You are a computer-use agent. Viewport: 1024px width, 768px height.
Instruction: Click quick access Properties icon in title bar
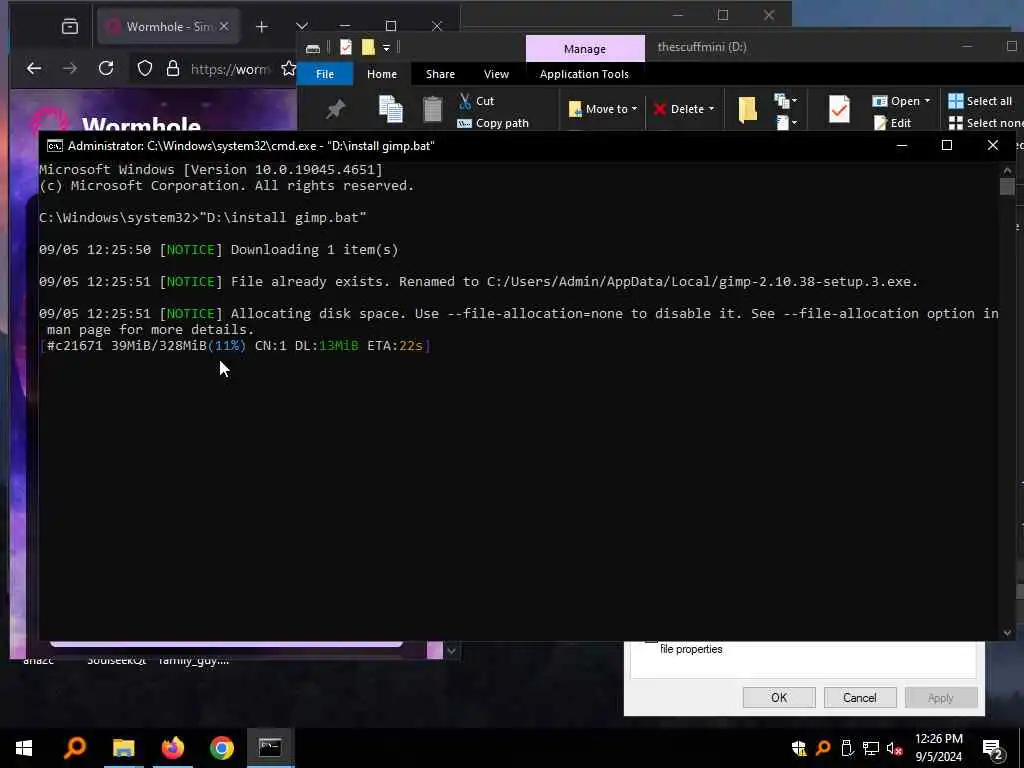point(345,47)
